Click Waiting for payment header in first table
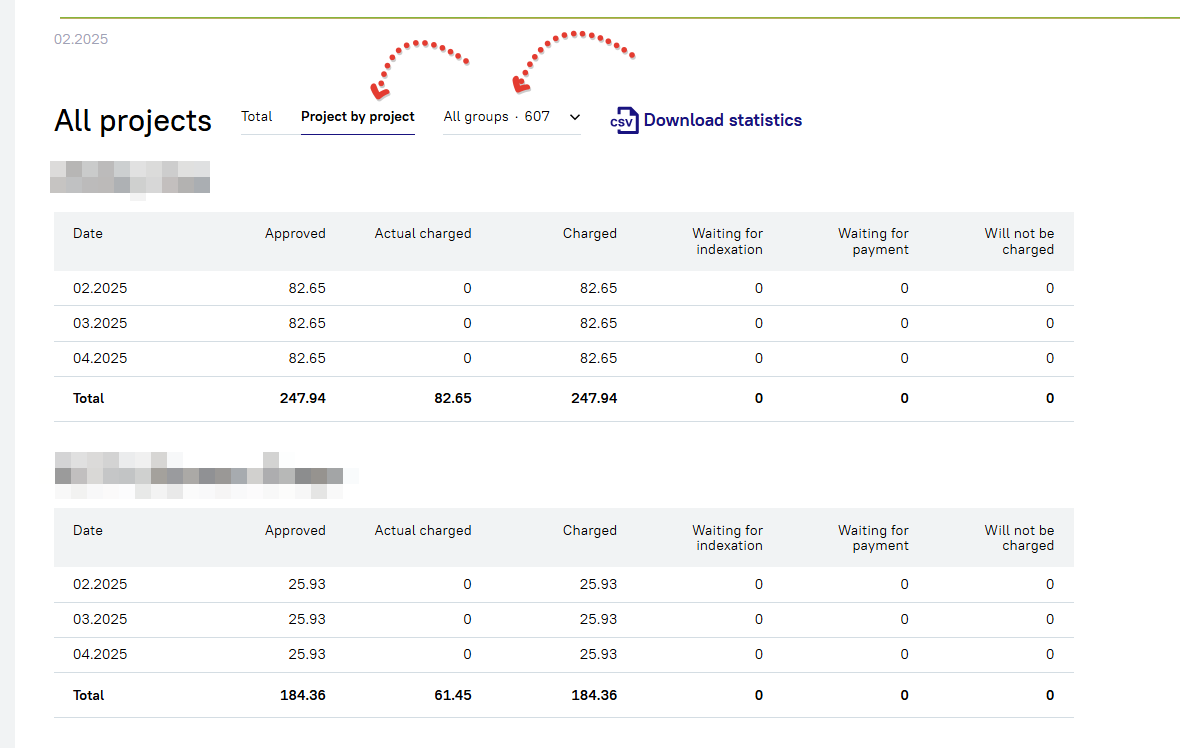This screenshot has width=1180, height=748. tap(873, 241)
